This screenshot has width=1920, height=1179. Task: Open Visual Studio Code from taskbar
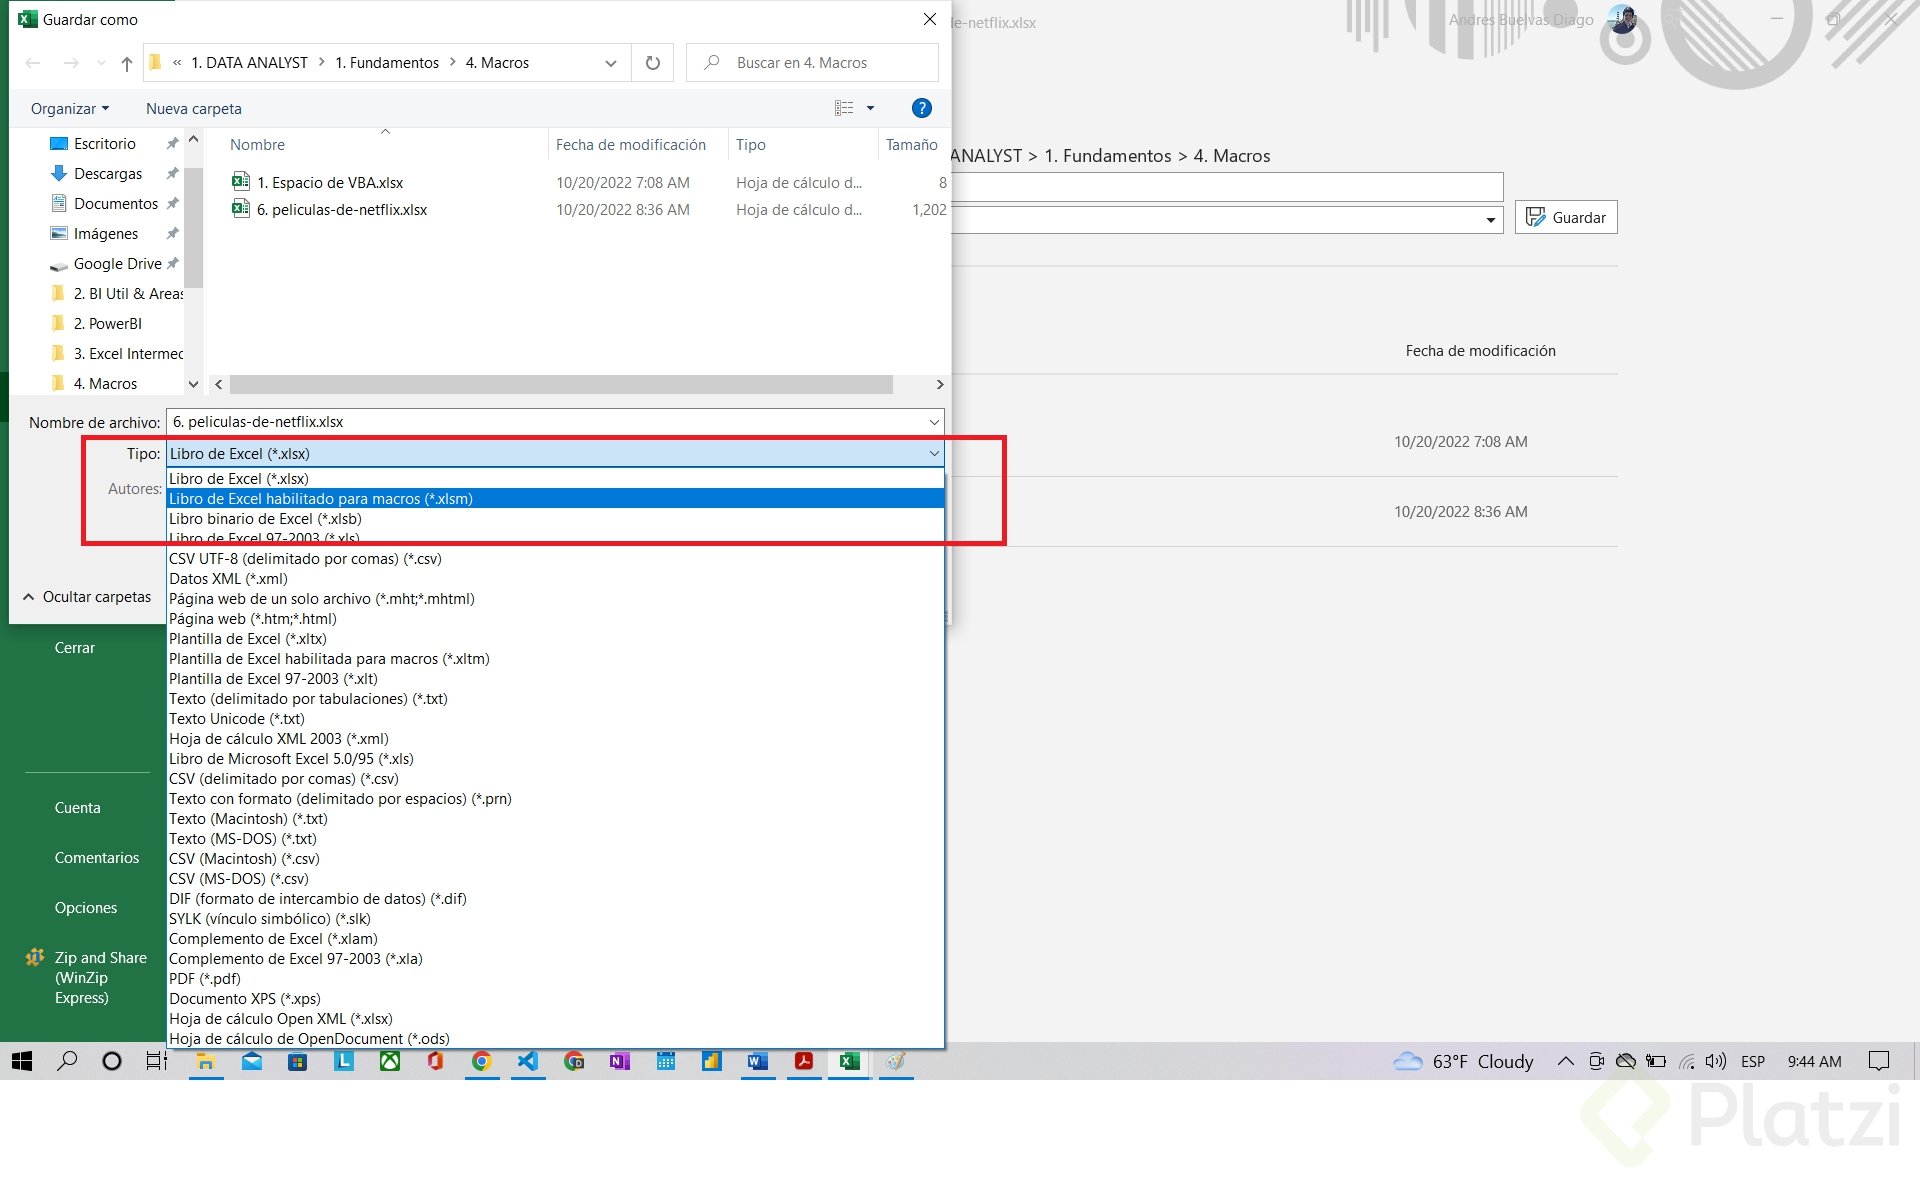pos(527,1061)
